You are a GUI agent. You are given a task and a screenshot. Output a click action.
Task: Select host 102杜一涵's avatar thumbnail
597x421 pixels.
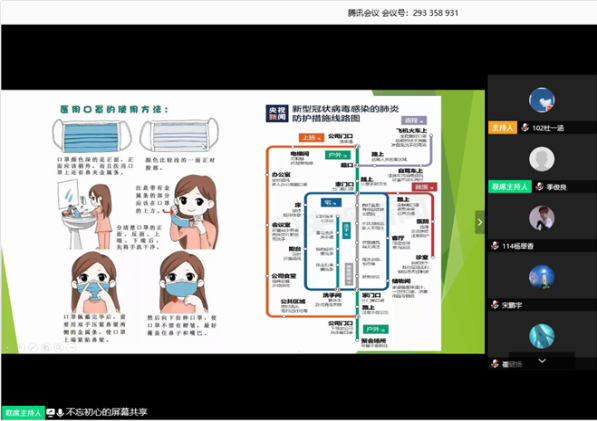(x=542, y=100)
